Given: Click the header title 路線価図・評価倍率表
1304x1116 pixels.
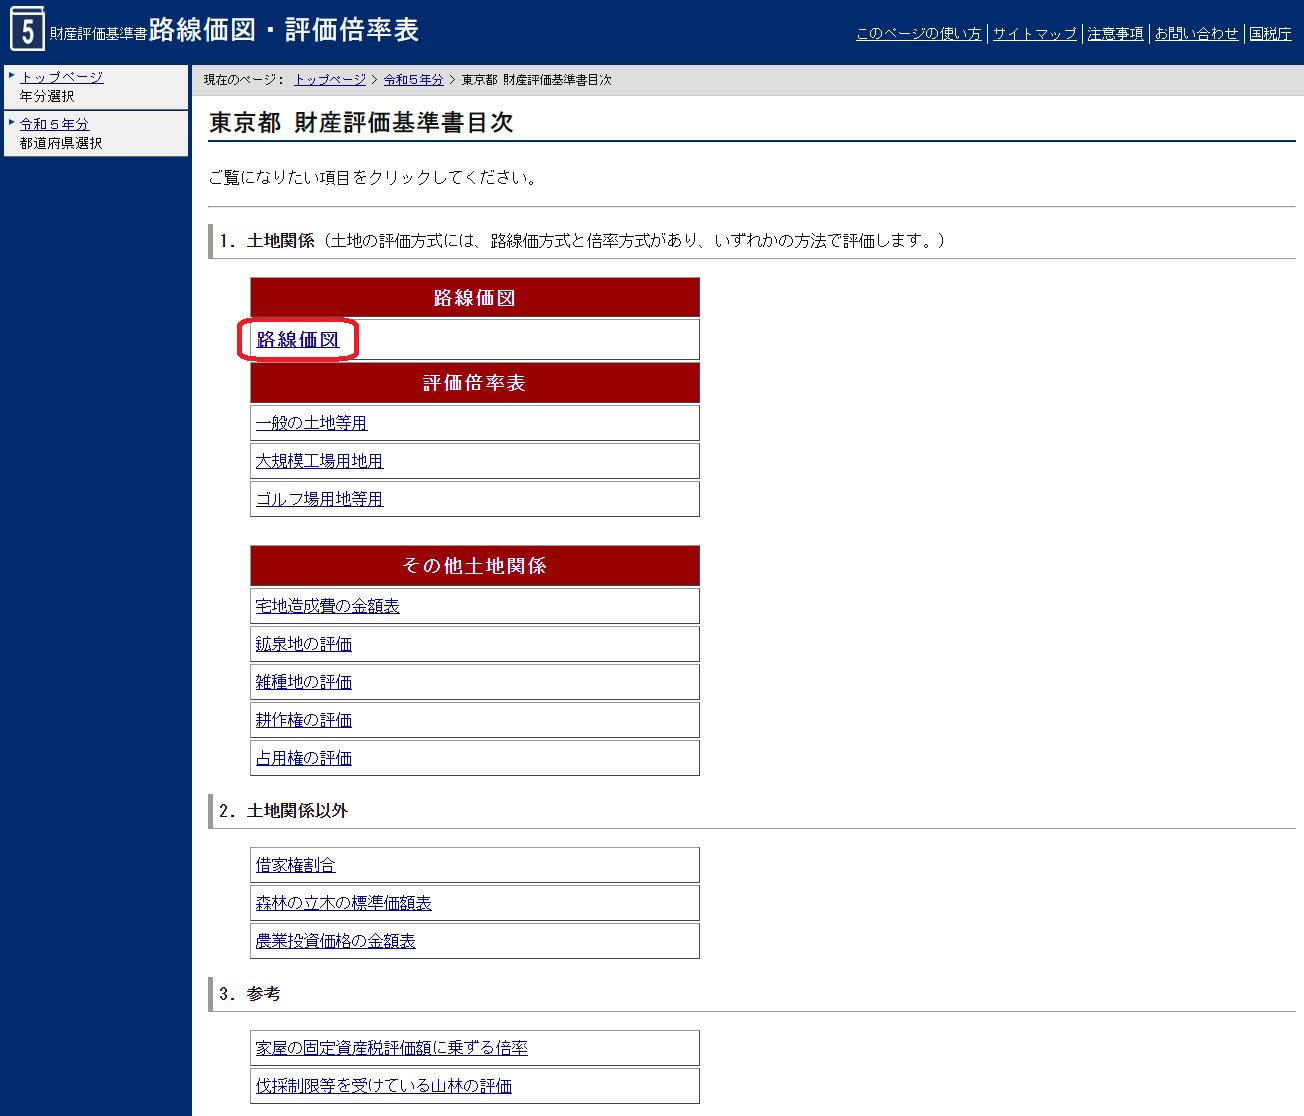Looking at the screenshot, I should point(284,30).
